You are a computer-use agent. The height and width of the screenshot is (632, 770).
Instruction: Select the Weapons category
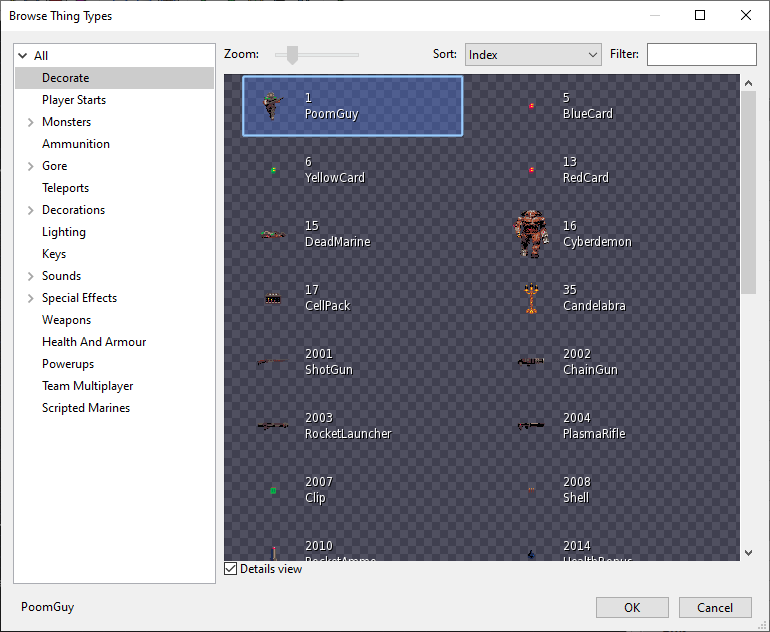[x=66, y=320]
